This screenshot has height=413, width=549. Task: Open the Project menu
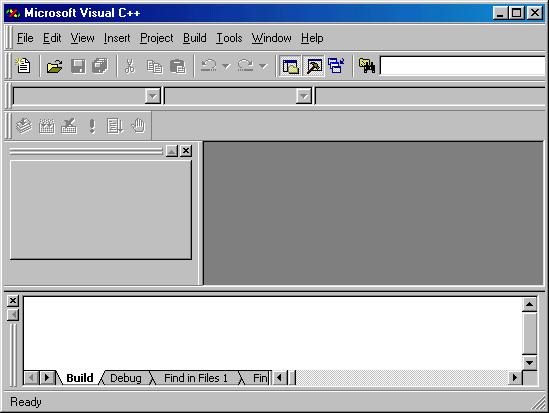tap(157, 38)
